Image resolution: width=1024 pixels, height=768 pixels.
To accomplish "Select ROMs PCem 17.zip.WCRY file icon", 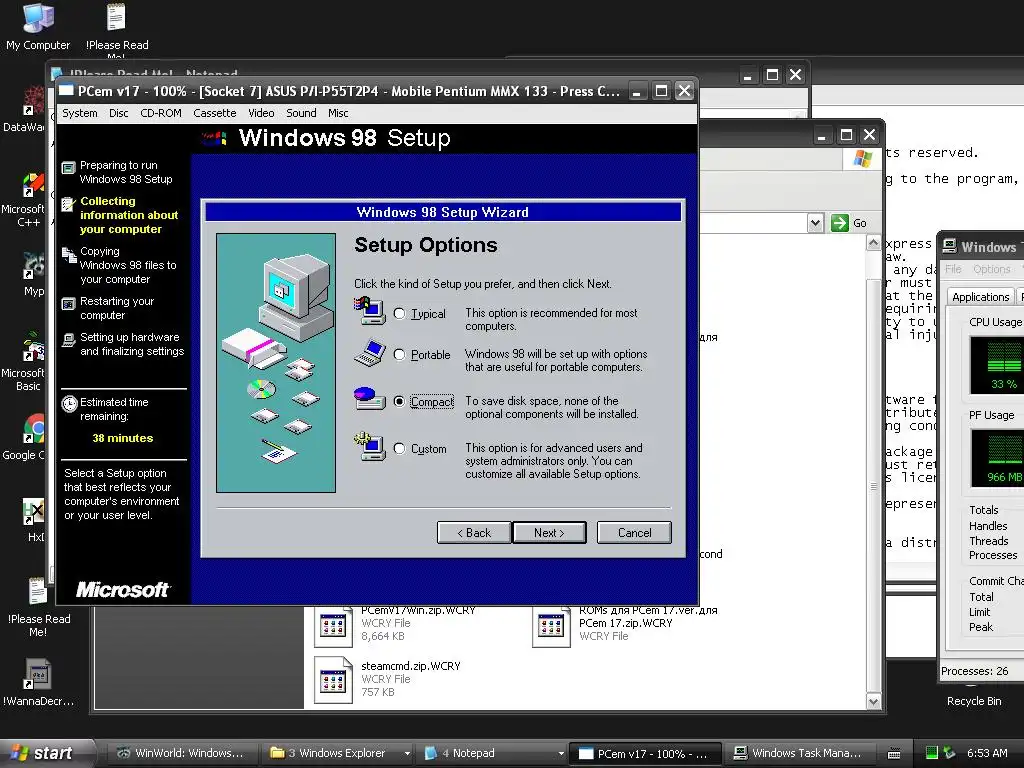I will (x=551, y=627).
